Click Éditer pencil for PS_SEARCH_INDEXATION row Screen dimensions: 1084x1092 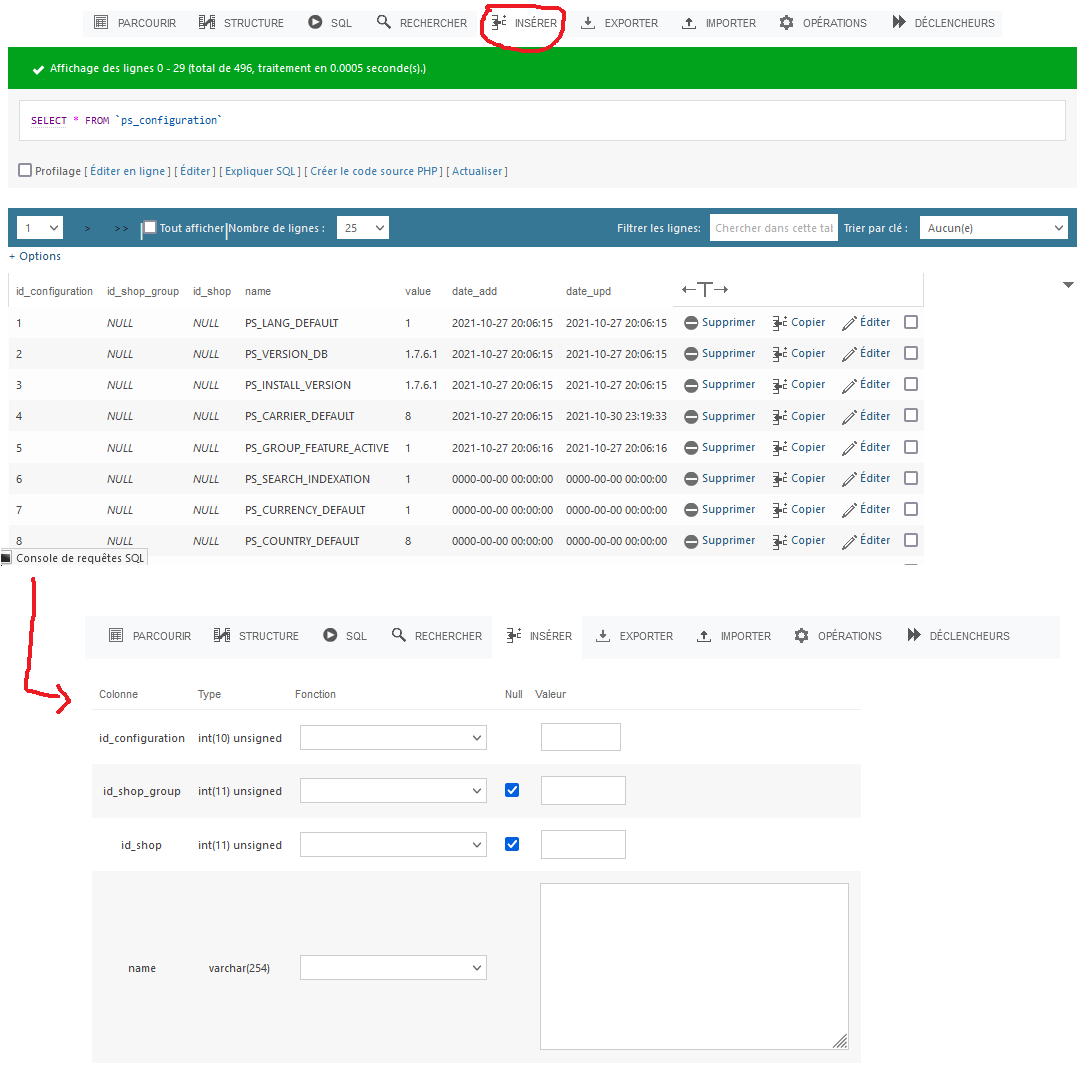[x=849, y=480]
